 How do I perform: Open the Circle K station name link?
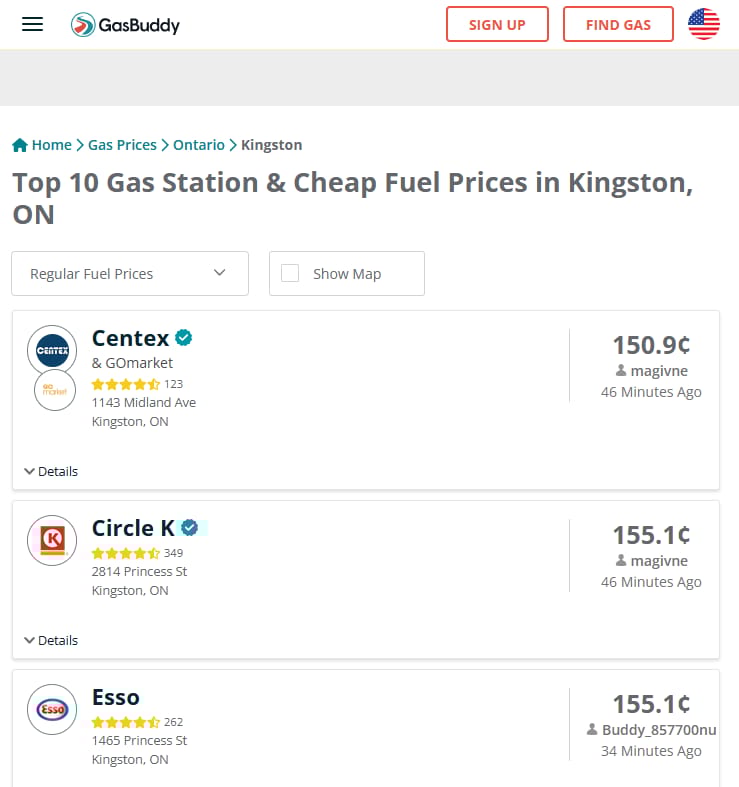[x=133, y=528]
